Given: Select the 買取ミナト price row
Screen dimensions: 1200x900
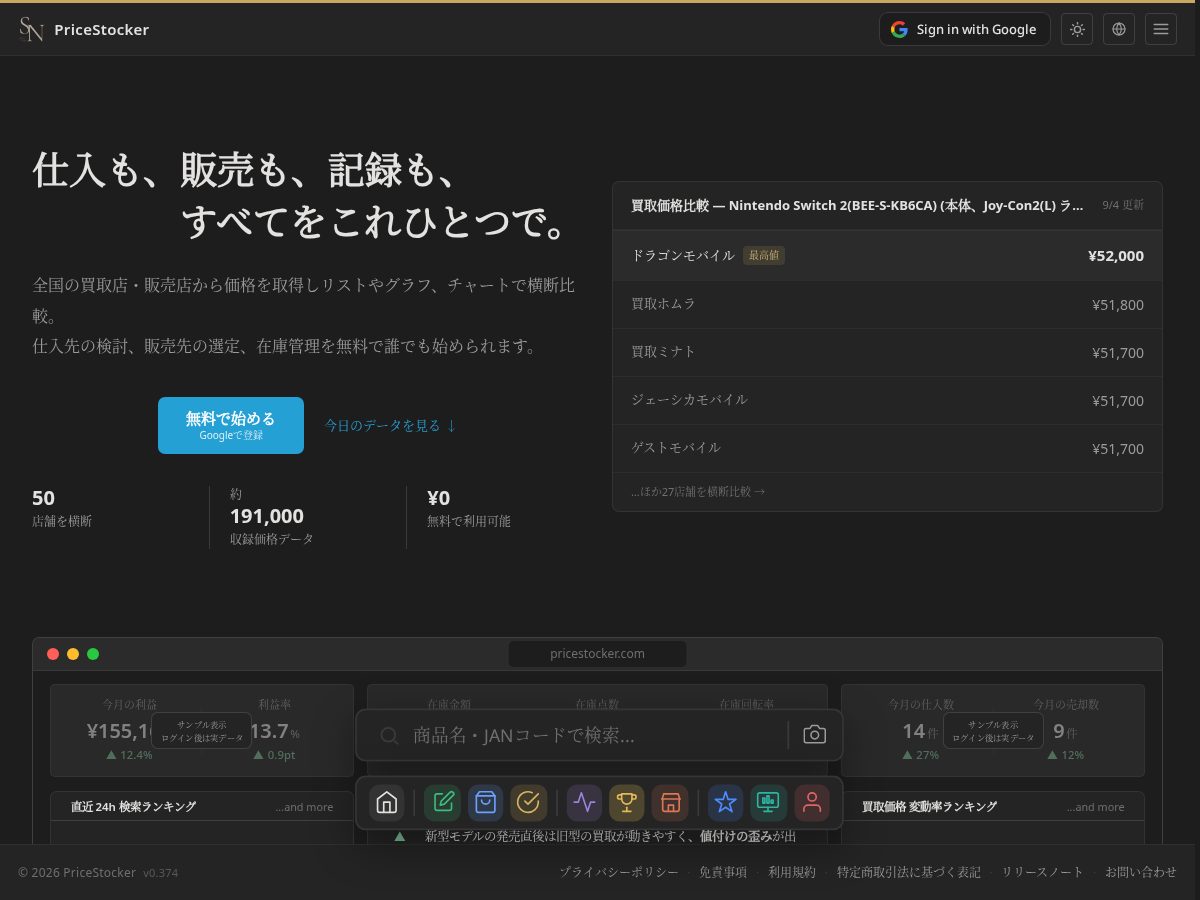Looking at the screenshot, I should [x=887, y=352].
